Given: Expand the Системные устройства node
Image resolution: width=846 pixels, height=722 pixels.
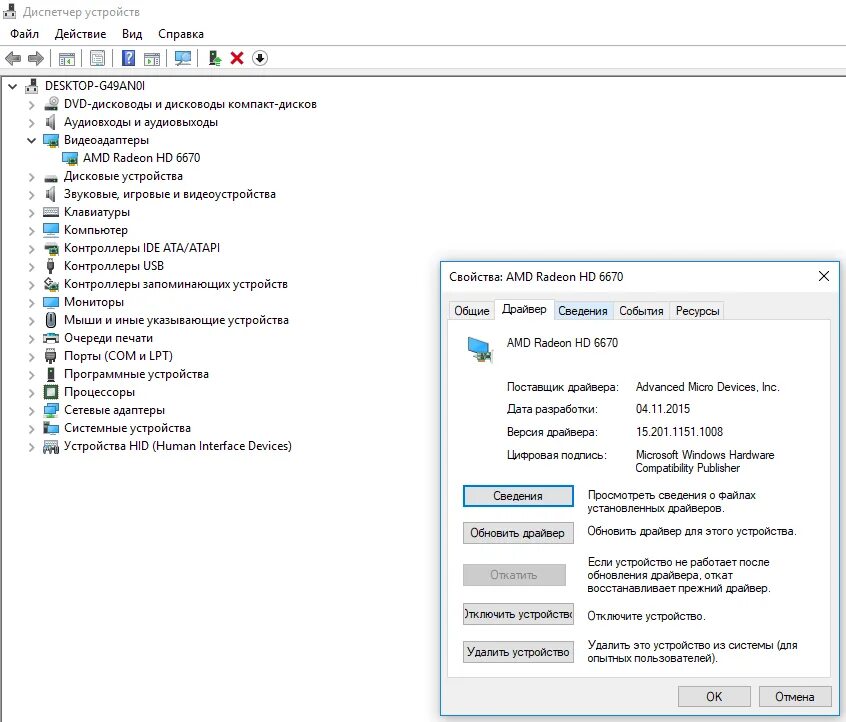Looking at the screenshot, I should (x=31, y=428).
